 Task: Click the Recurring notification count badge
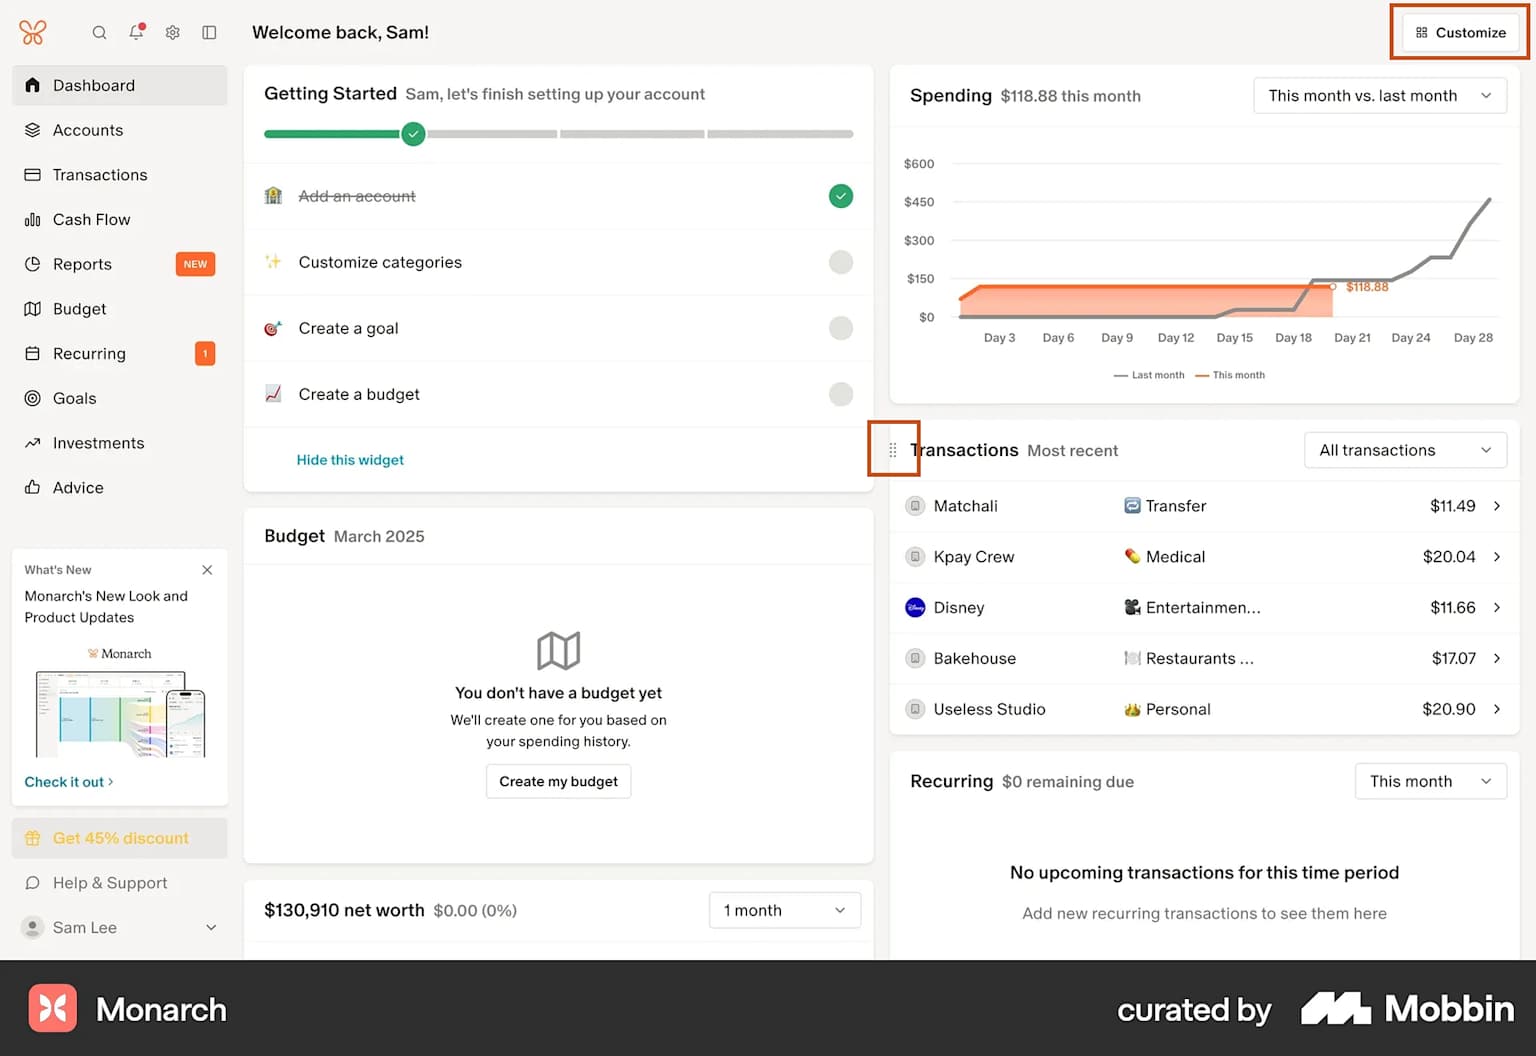pos(205,353)
